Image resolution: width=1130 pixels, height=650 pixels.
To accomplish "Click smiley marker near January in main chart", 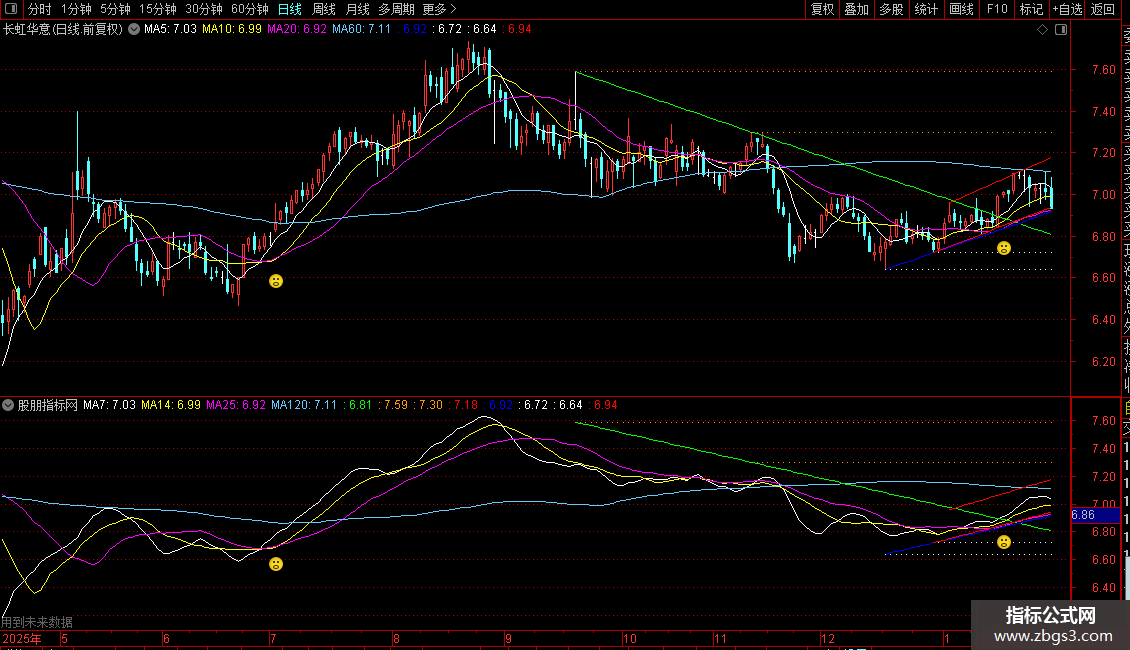I will pyautogui.click(x=1004, y=248).
